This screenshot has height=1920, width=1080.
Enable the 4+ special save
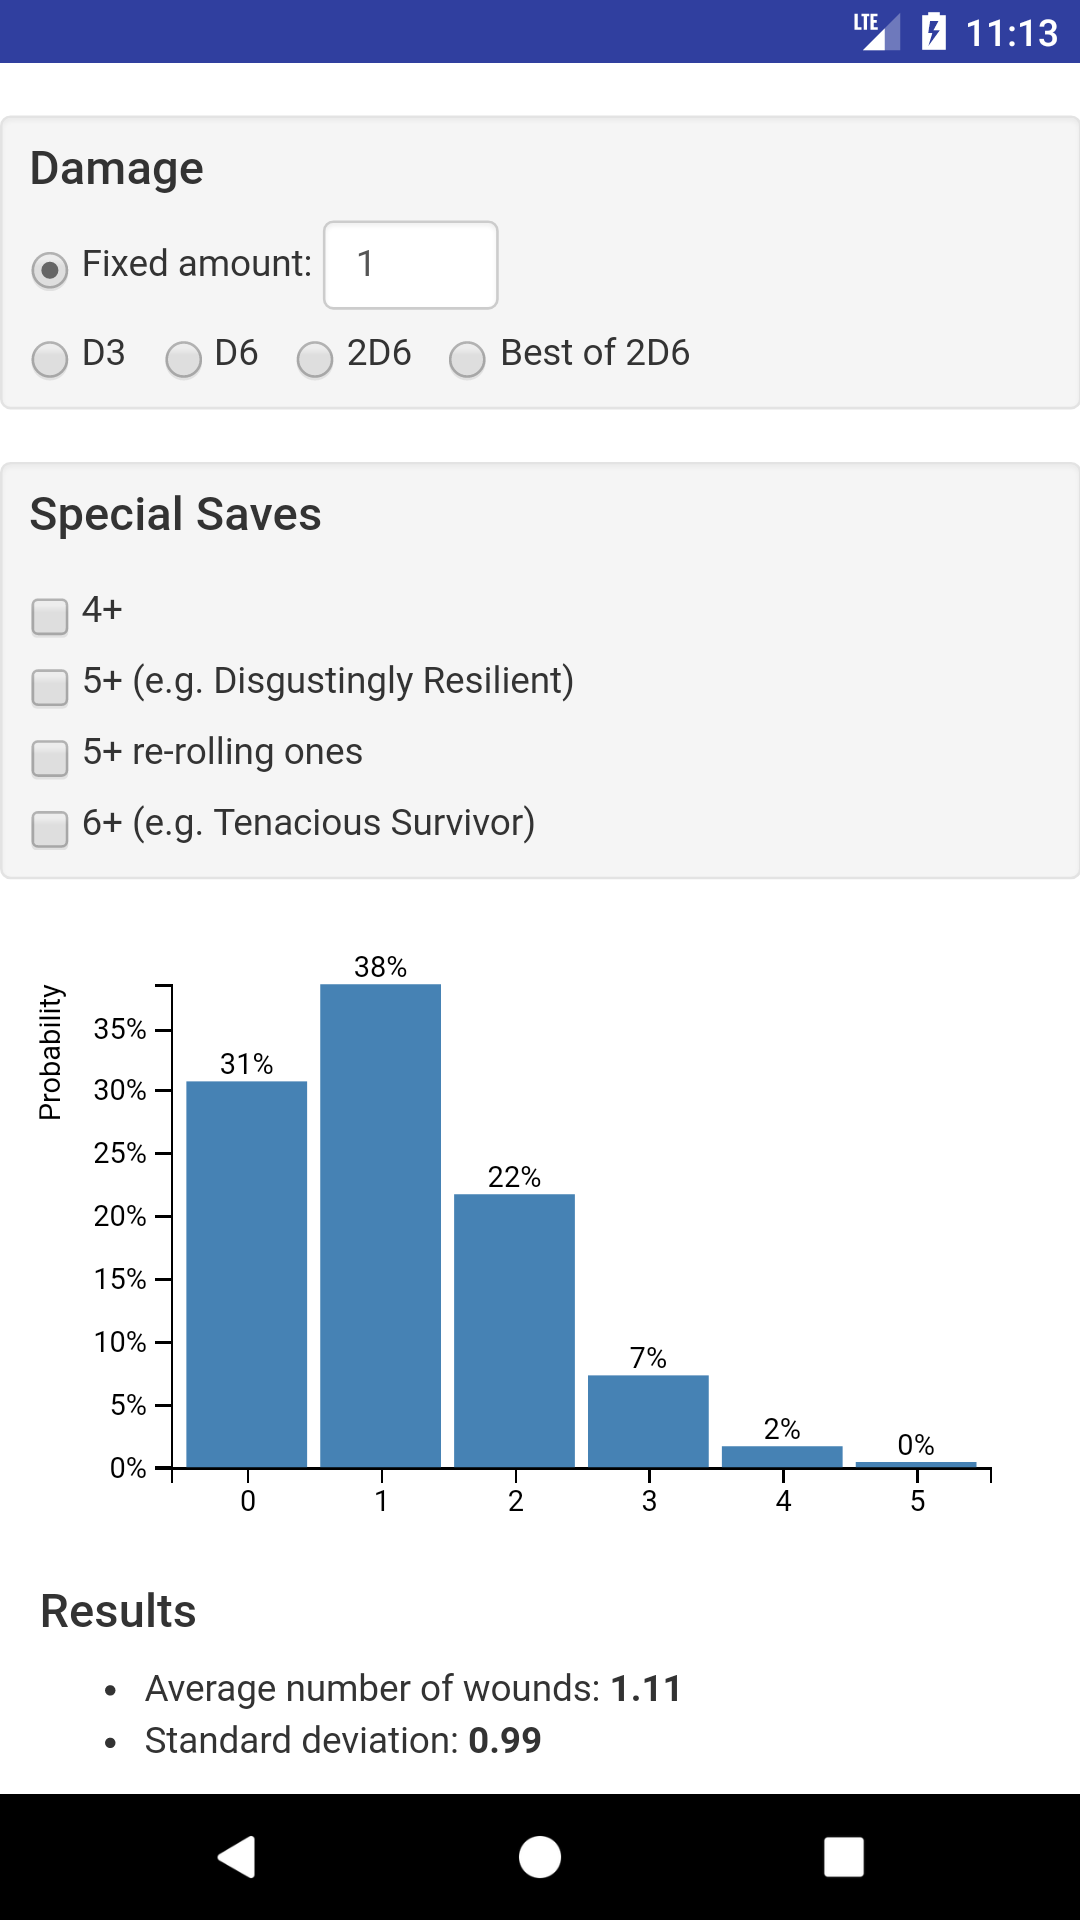point(48,614)
